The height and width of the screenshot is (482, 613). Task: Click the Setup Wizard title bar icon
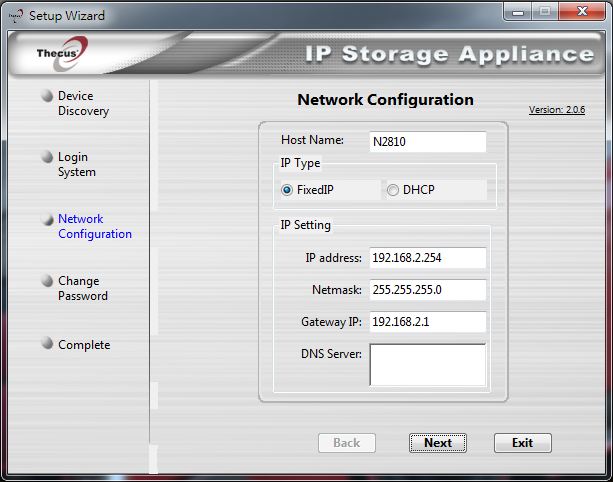16,16
